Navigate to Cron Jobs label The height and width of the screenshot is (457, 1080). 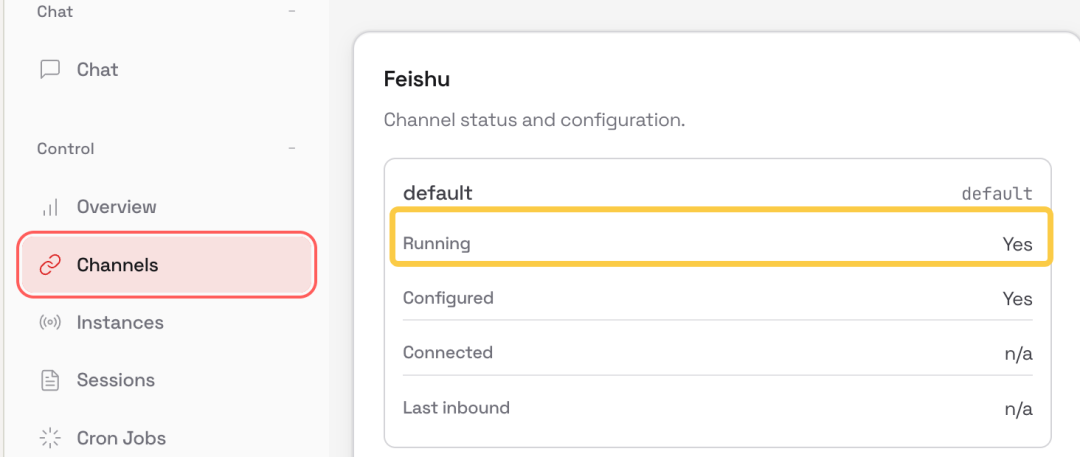point(121,438)
